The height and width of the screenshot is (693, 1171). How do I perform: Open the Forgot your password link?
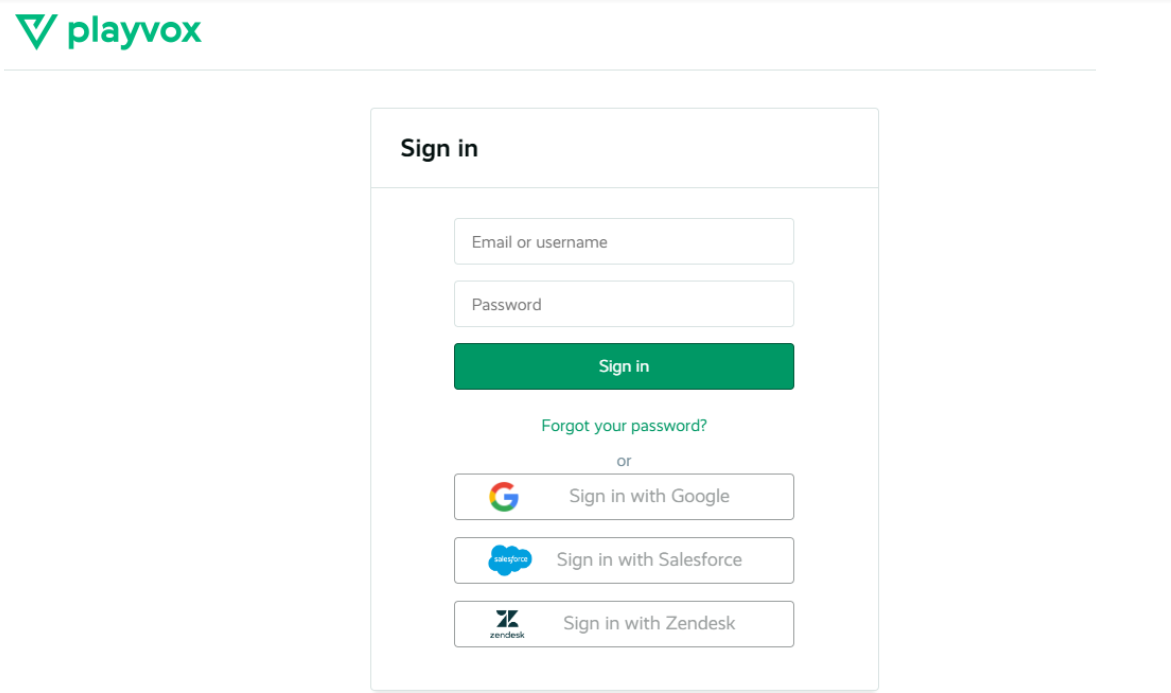[624, 426]
